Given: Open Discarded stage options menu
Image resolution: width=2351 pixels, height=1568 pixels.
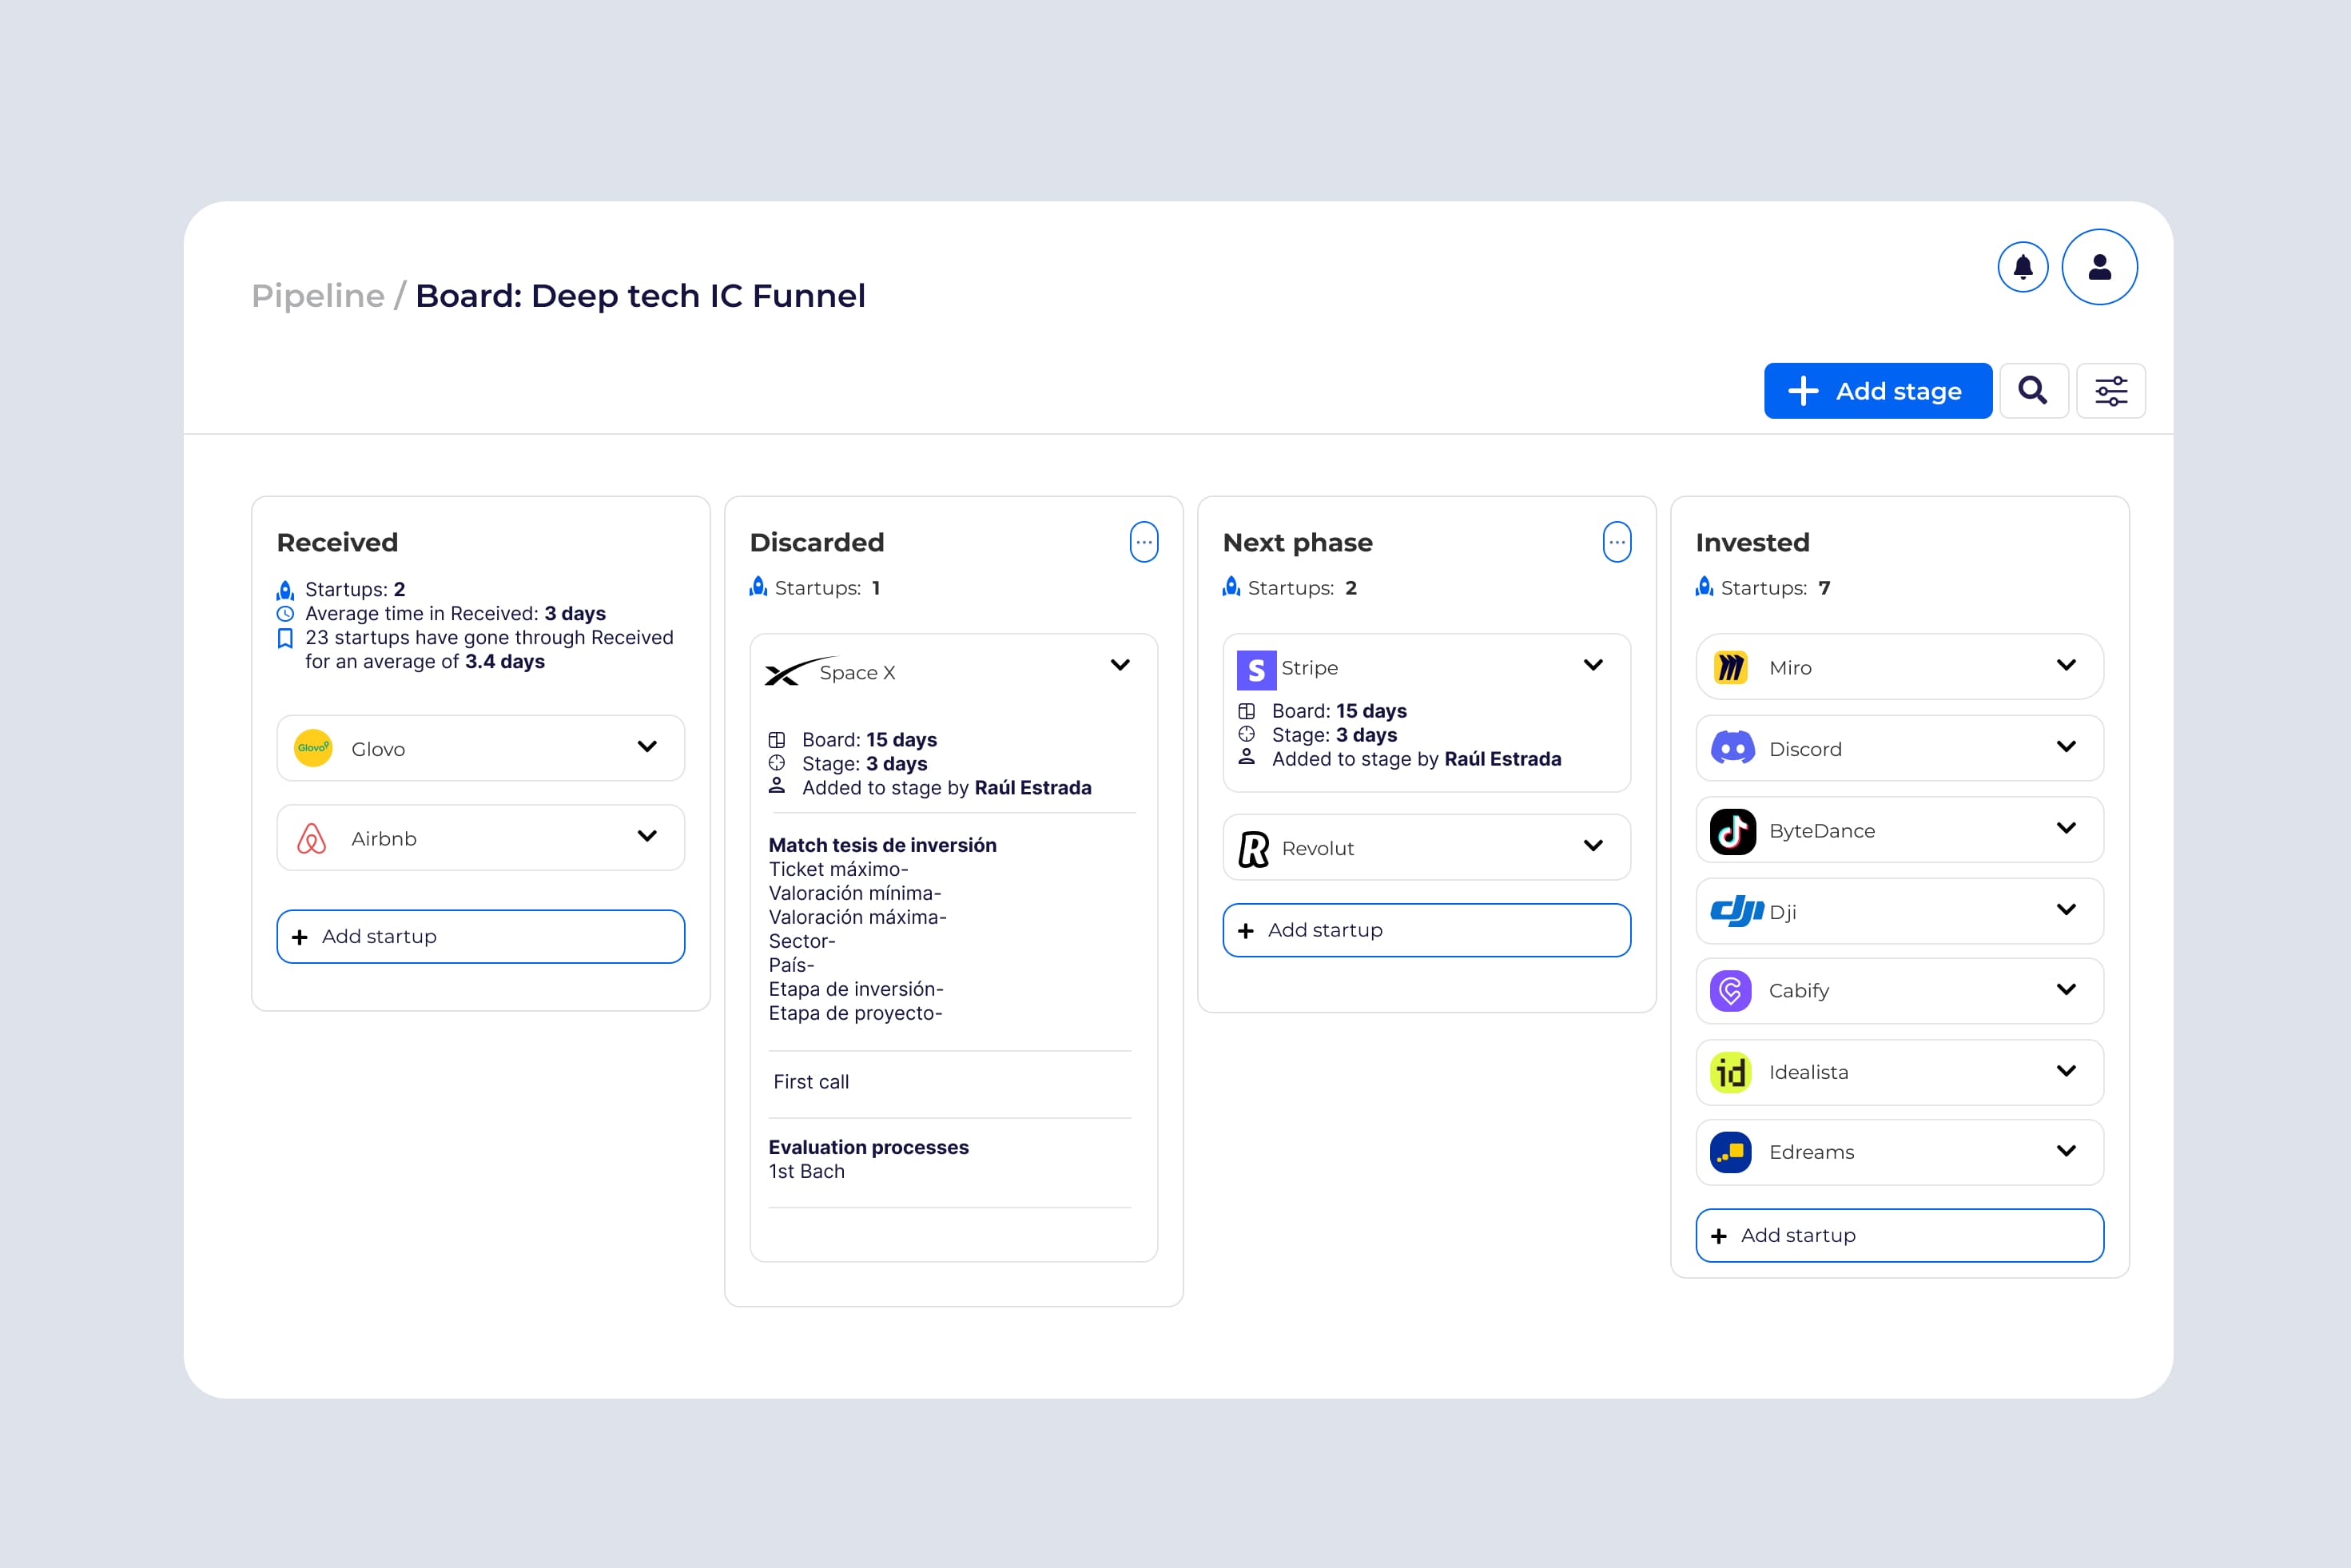Looking at the screenshot, I should (x=1144, y=542).
